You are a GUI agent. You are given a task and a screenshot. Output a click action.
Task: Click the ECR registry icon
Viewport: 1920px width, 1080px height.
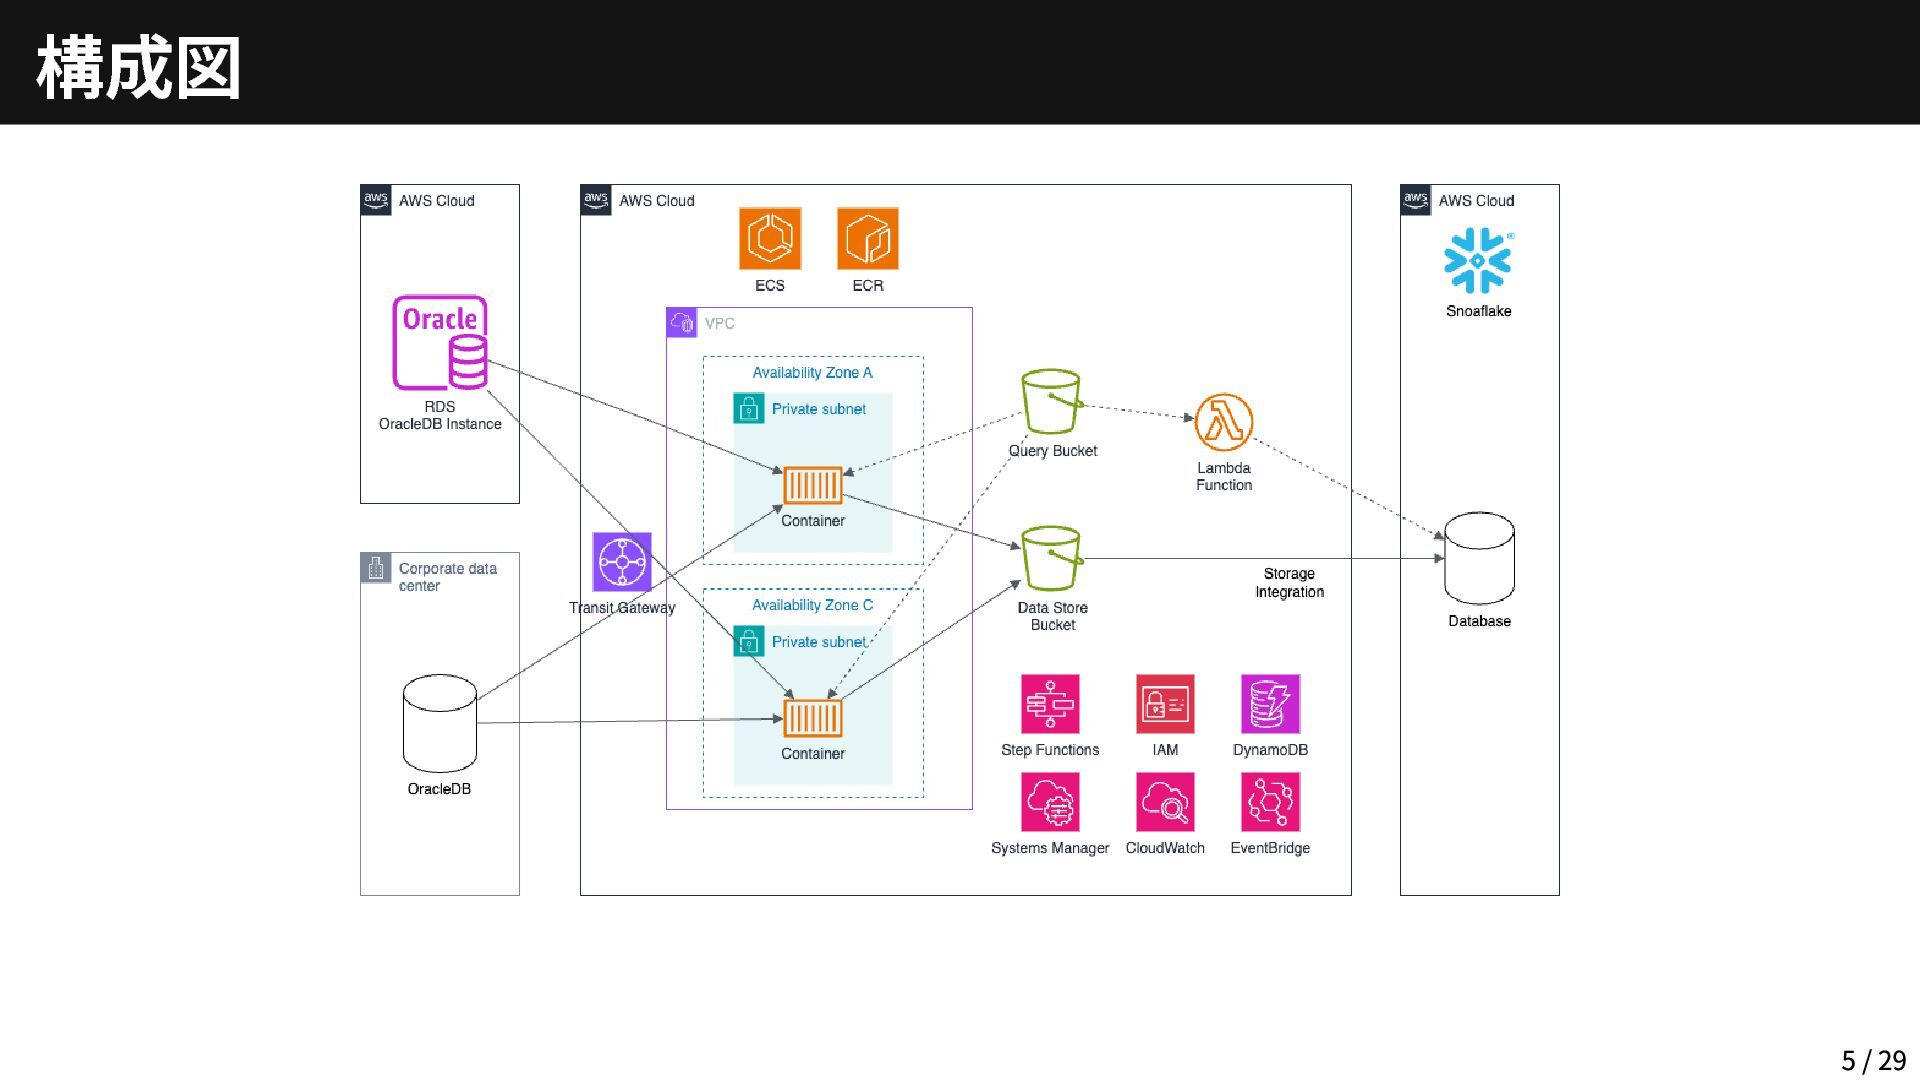[867, 239]
